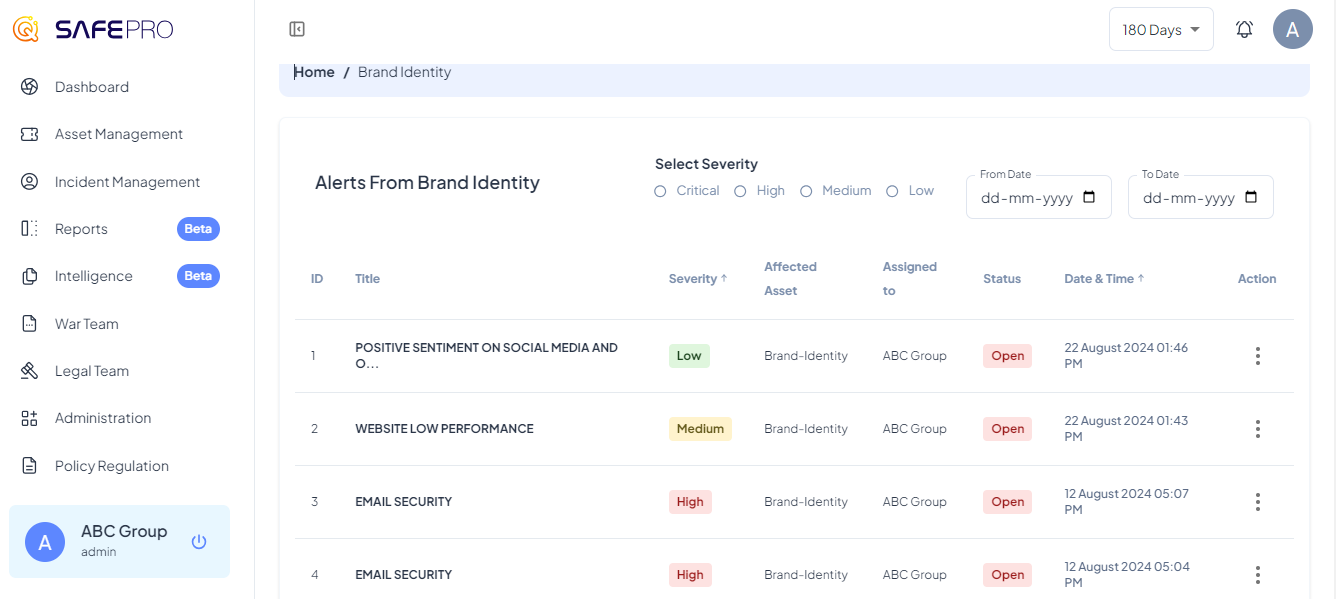Screen dimensions: 1336x599
Task: Click the Home breadcrumb link
Action: pos(314,72)
